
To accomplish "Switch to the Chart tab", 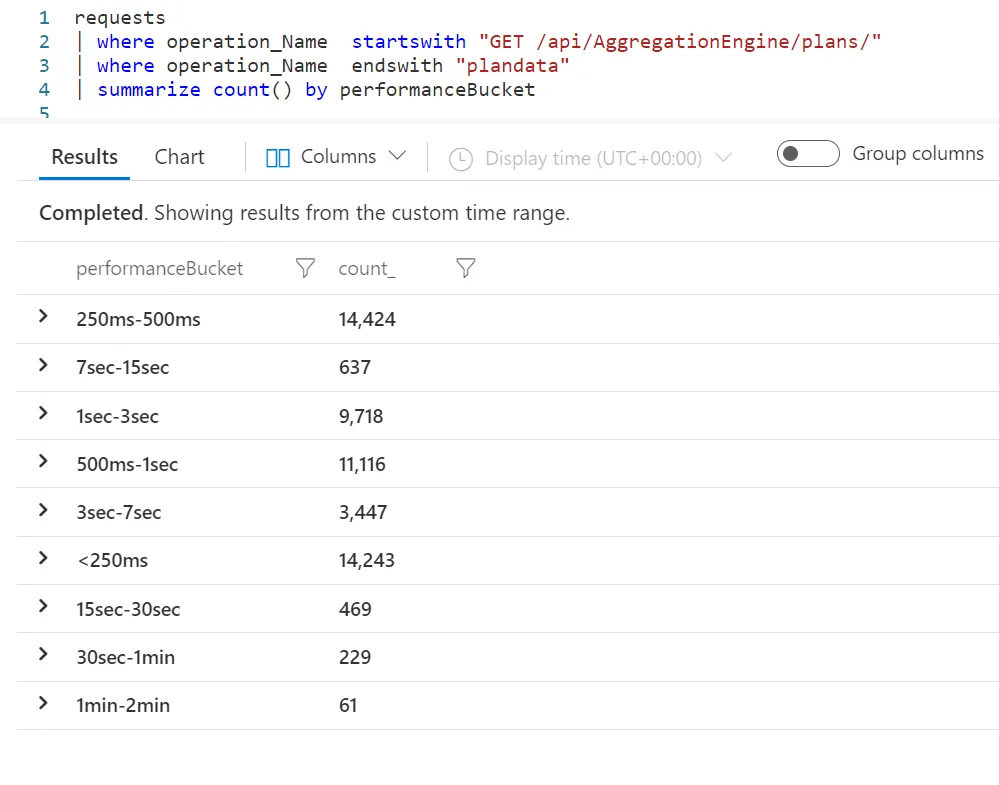I will (179, 157).
